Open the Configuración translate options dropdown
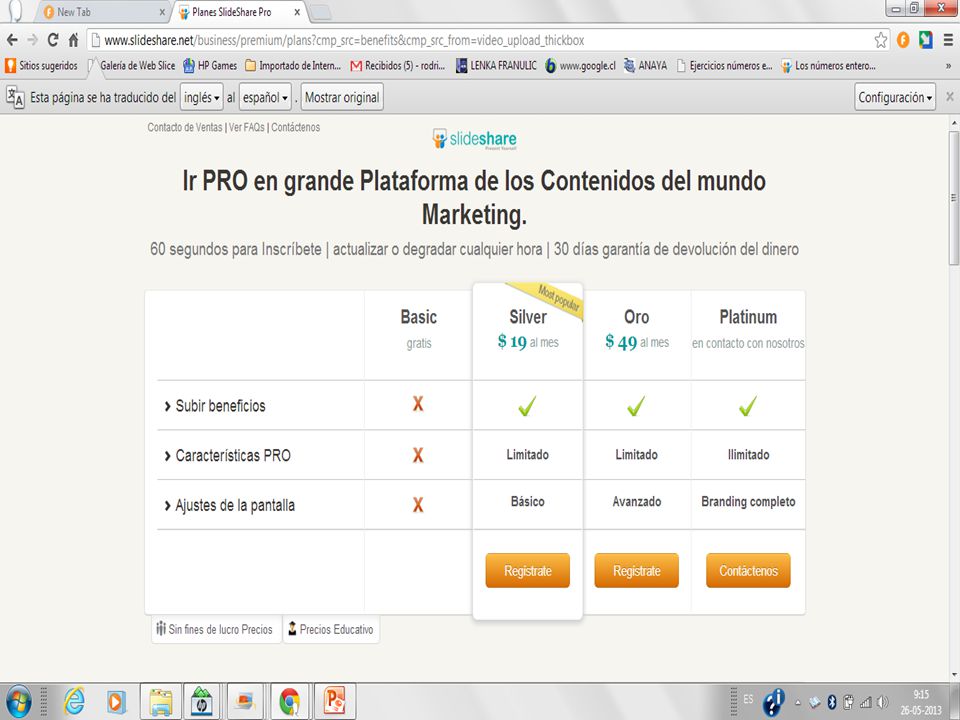 tap(894, 97)
